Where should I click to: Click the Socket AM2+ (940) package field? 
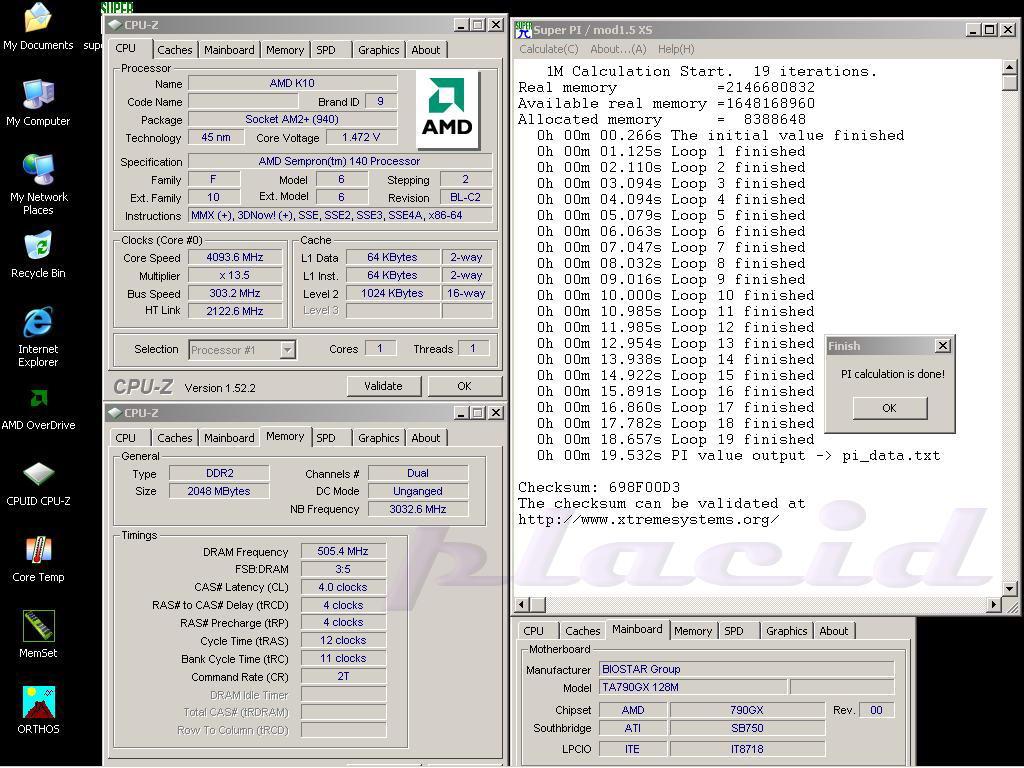[x=292, y=120]
